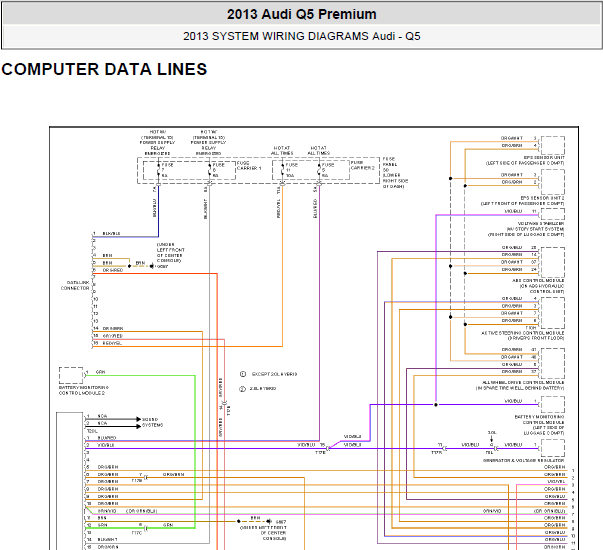Click the "FUSE PANEL" lower right side of dash label
This screenshot has width=603, height=550.
[395, 173]
